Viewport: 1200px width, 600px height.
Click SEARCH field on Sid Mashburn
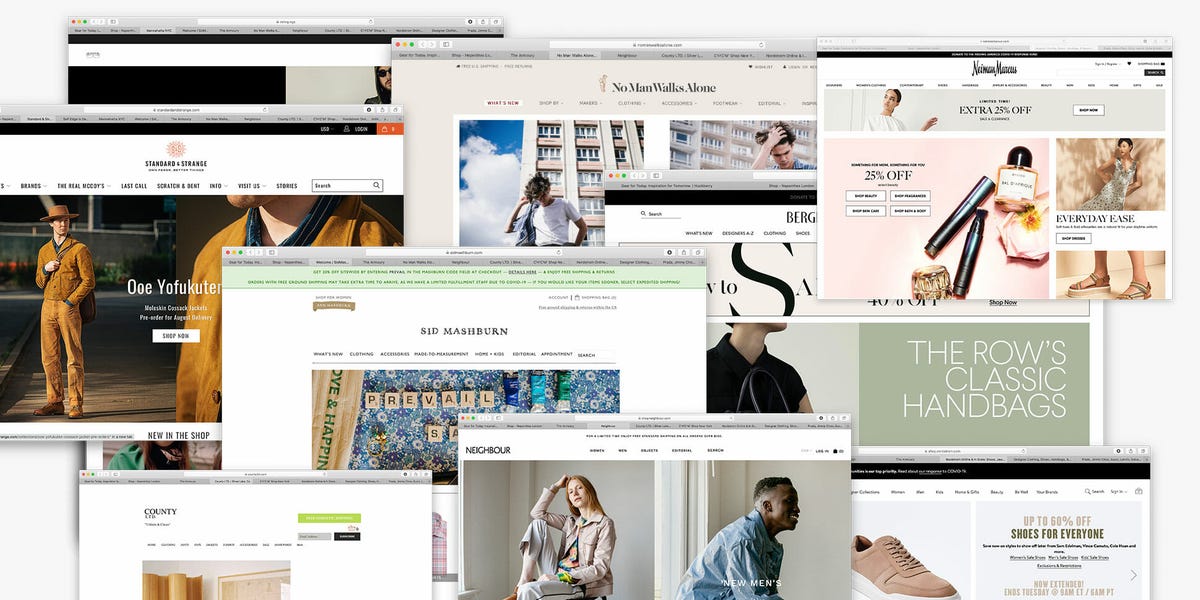[x=596, y=355]
